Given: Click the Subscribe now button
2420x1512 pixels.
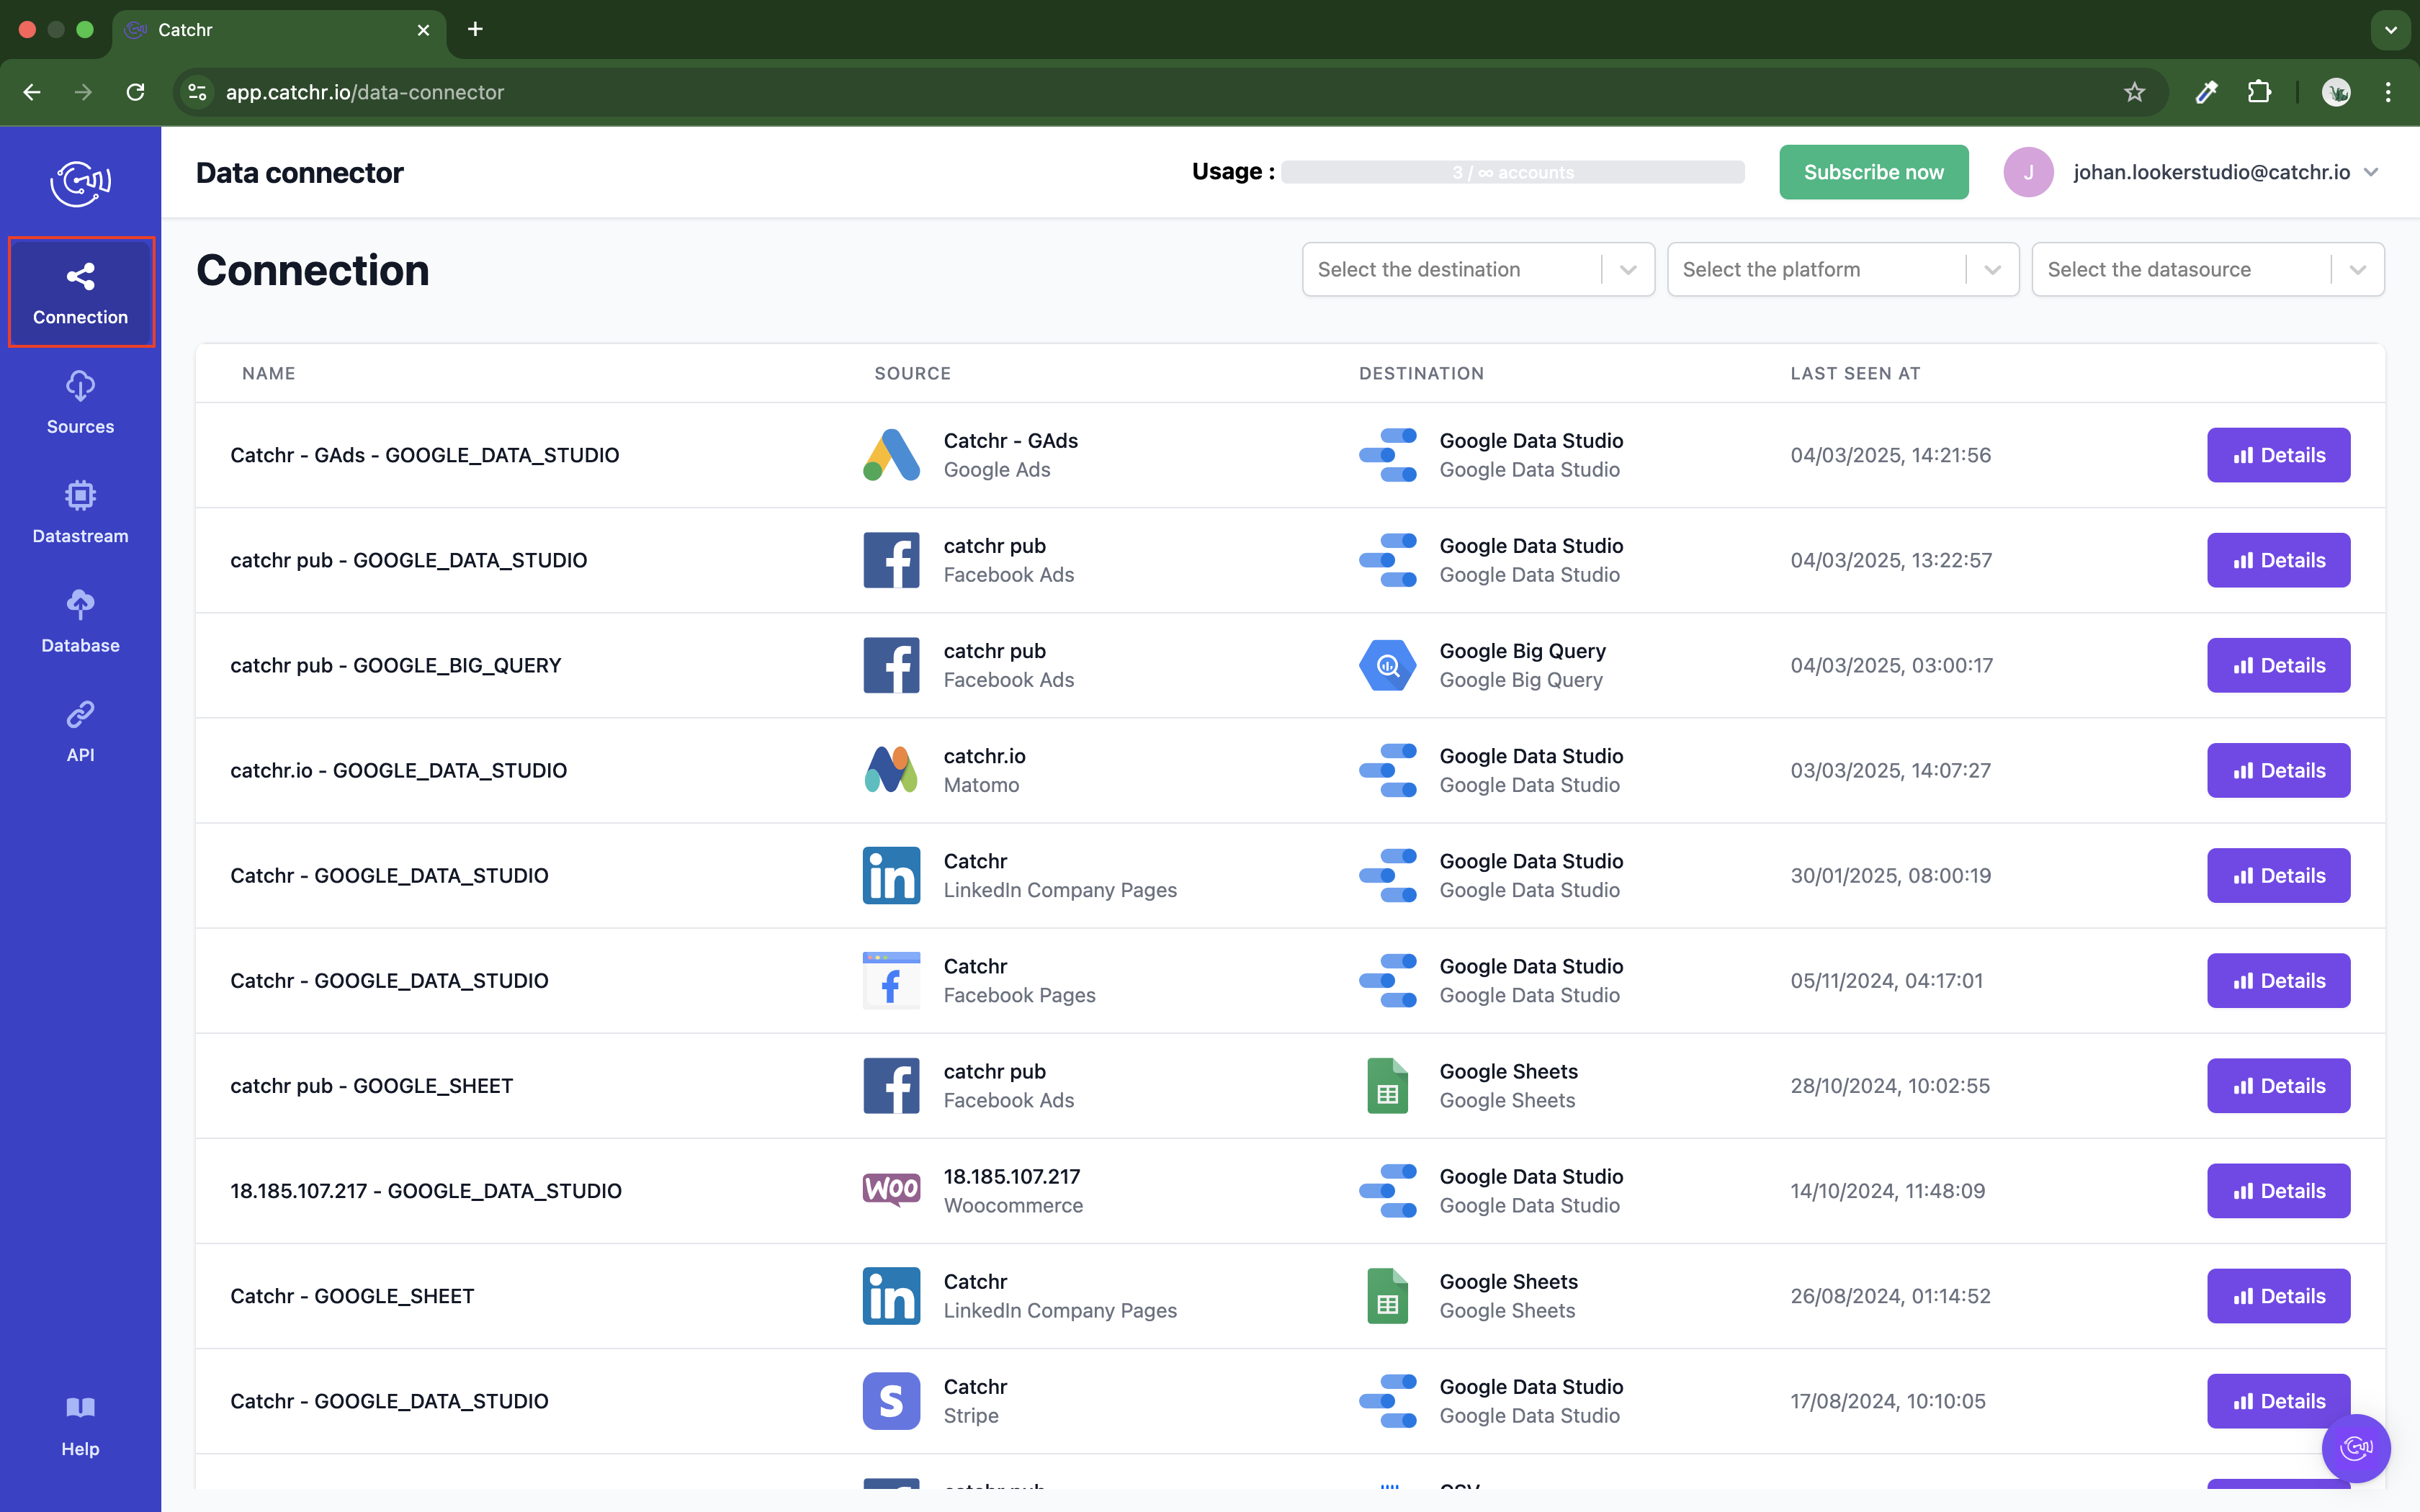Looking at the screenshot, I should click(x=1873, y=172).
